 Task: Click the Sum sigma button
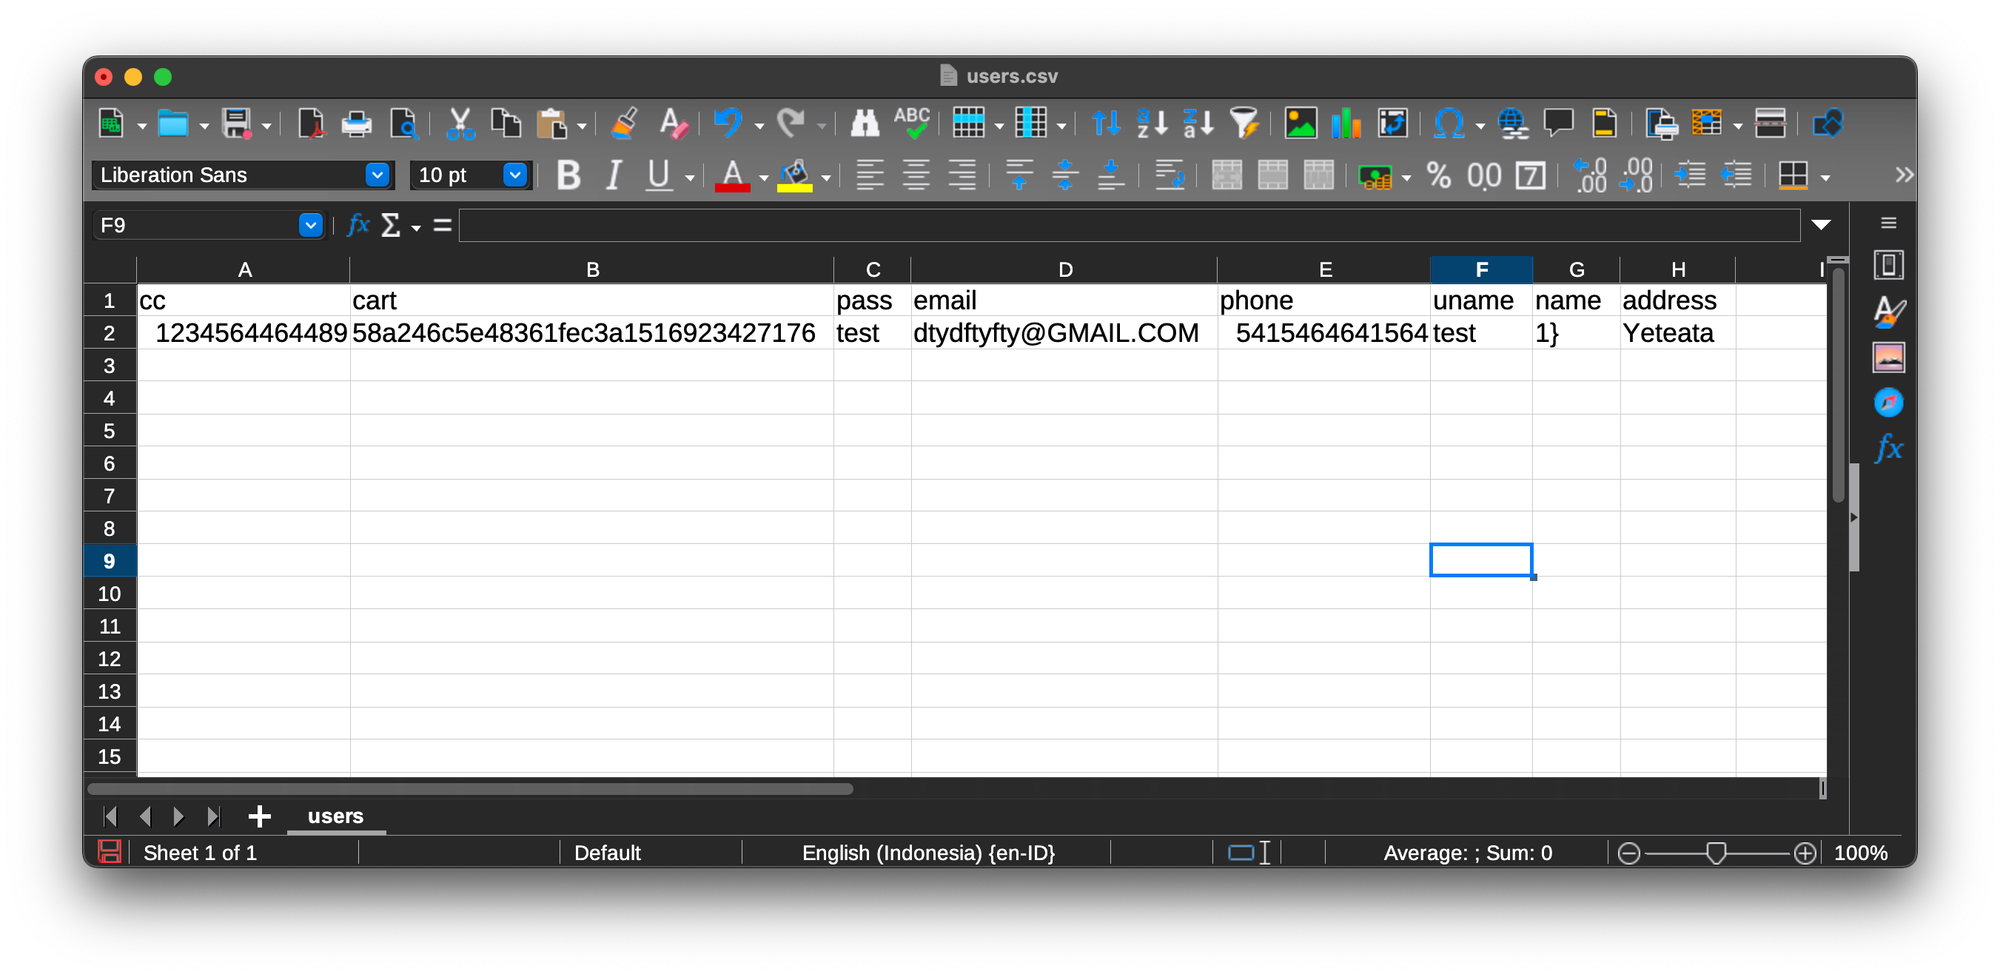[392, 225]
